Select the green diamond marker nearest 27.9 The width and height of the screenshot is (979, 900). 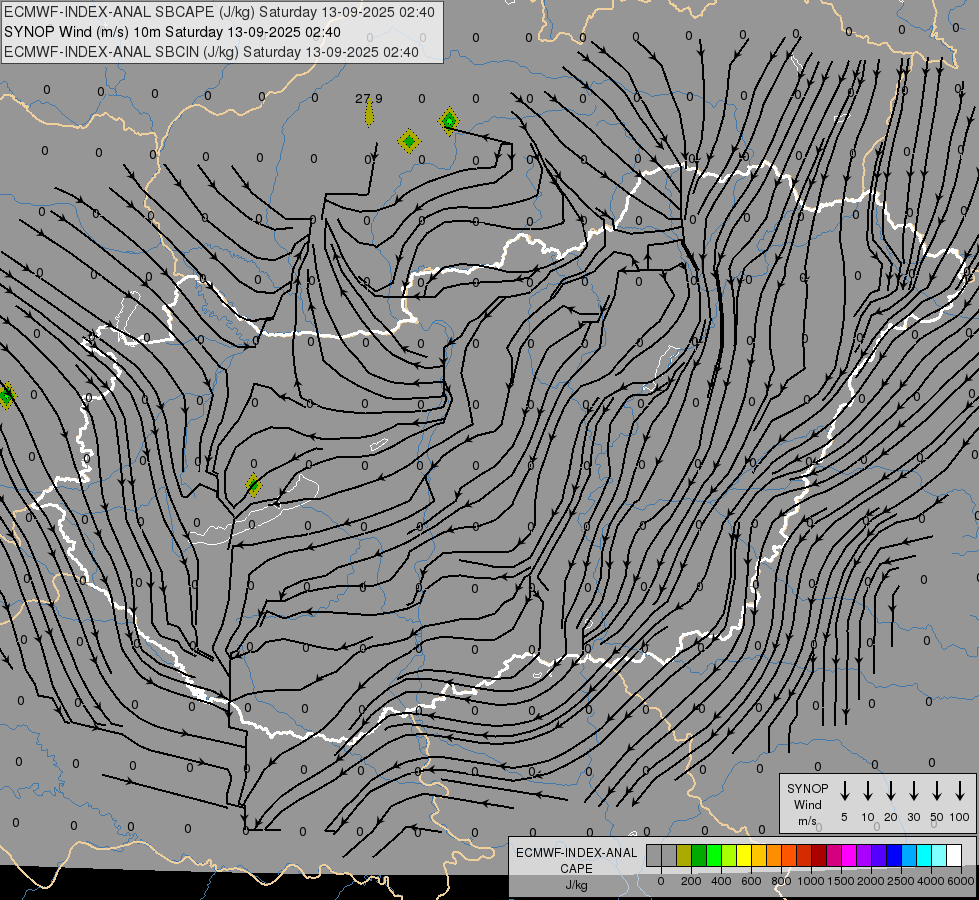(x=409, y=142)
